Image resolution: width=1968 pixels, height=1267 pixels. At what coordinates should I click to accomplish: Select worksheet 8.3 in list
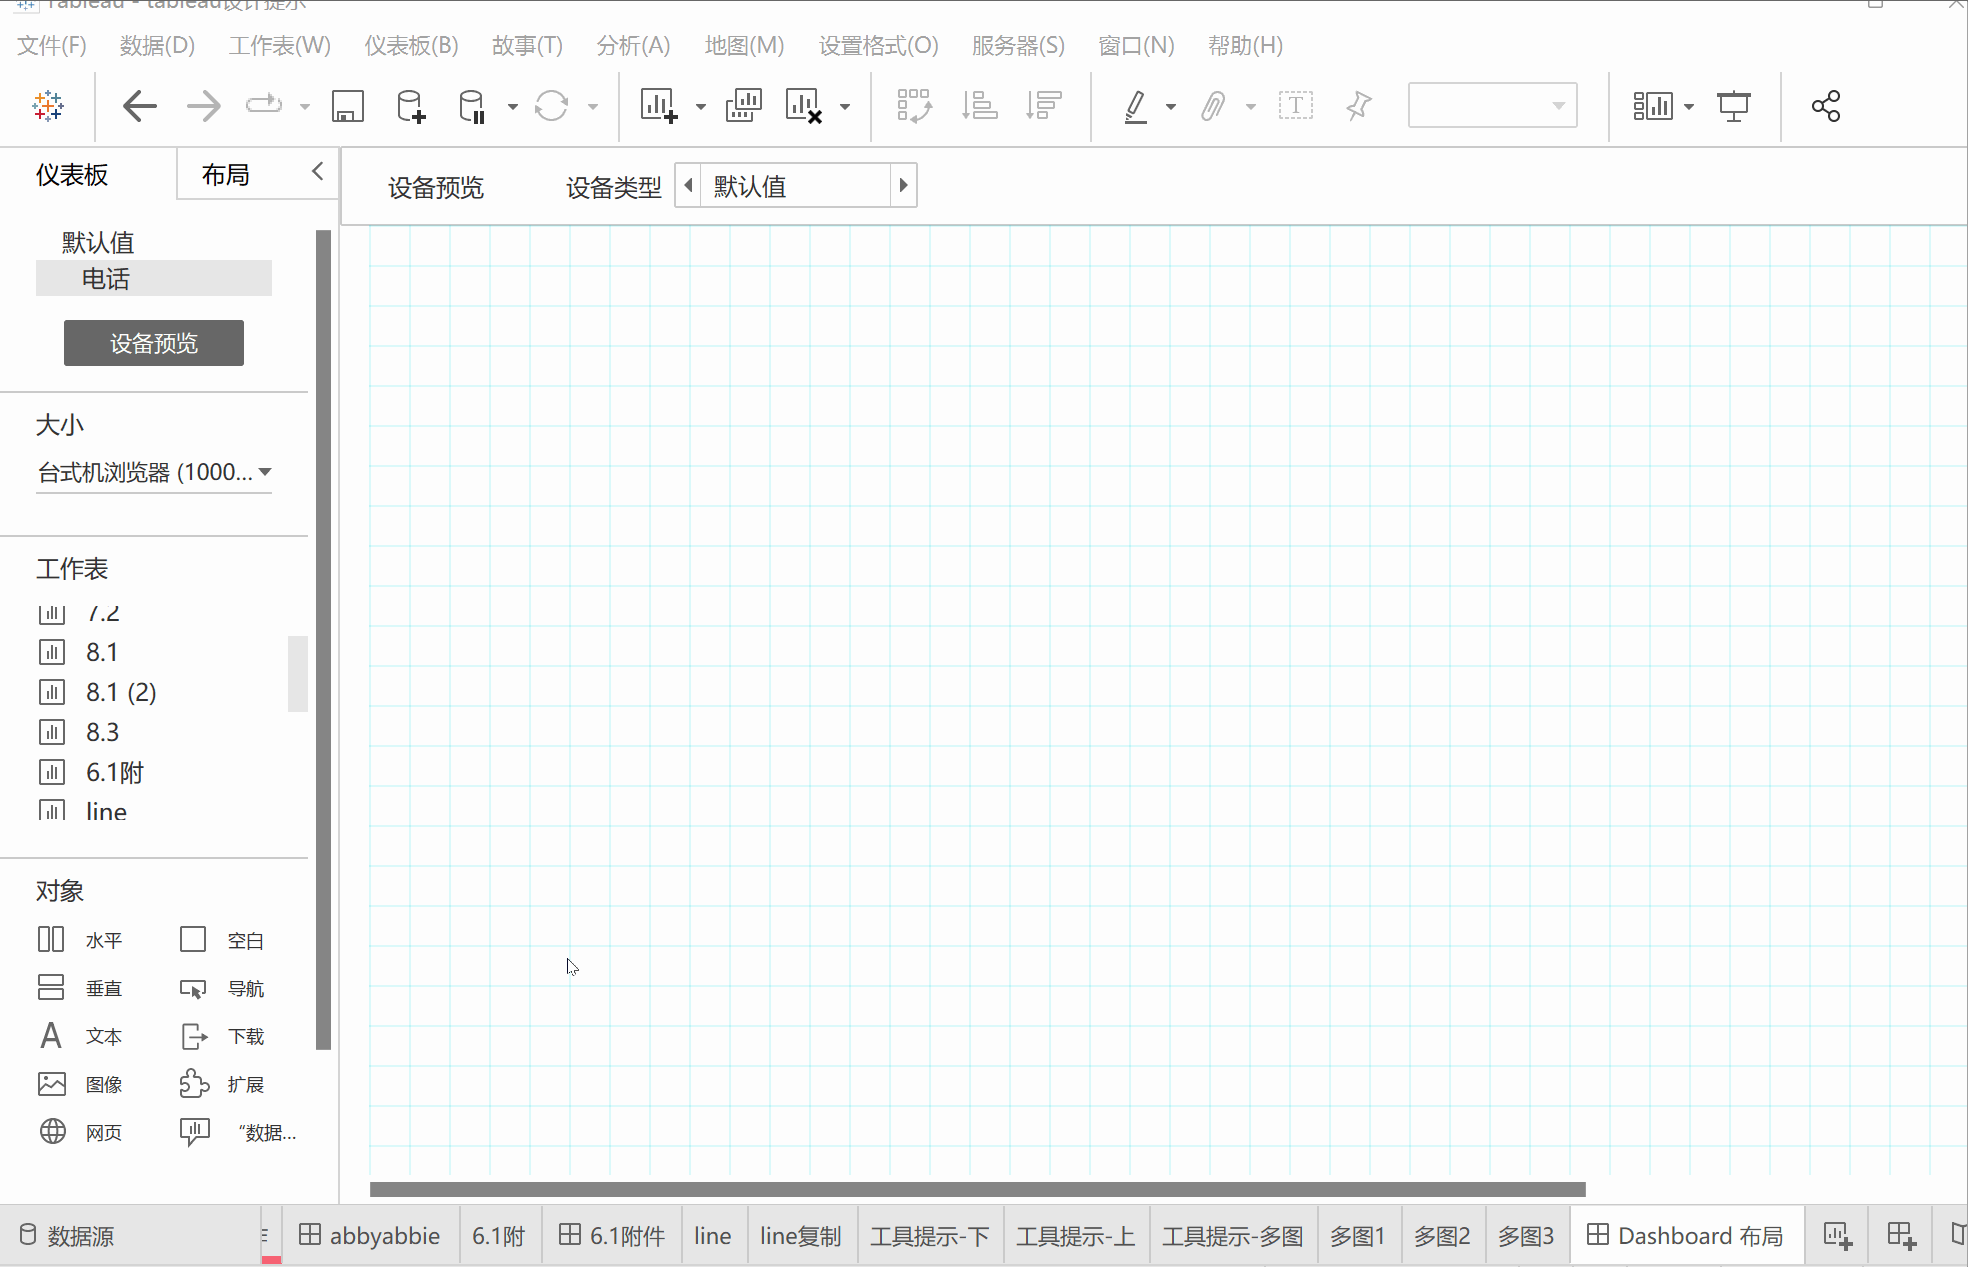tap(101, 732)
